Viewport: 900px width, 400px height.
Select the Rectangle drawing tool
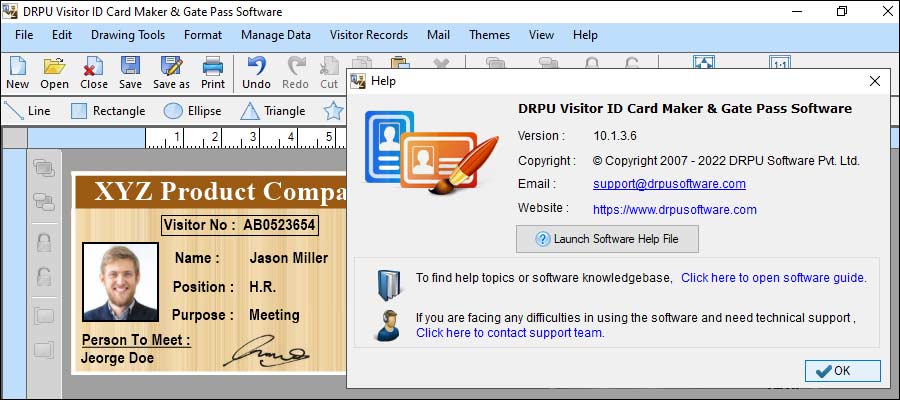pyautogui.click(x=108, y=111)
